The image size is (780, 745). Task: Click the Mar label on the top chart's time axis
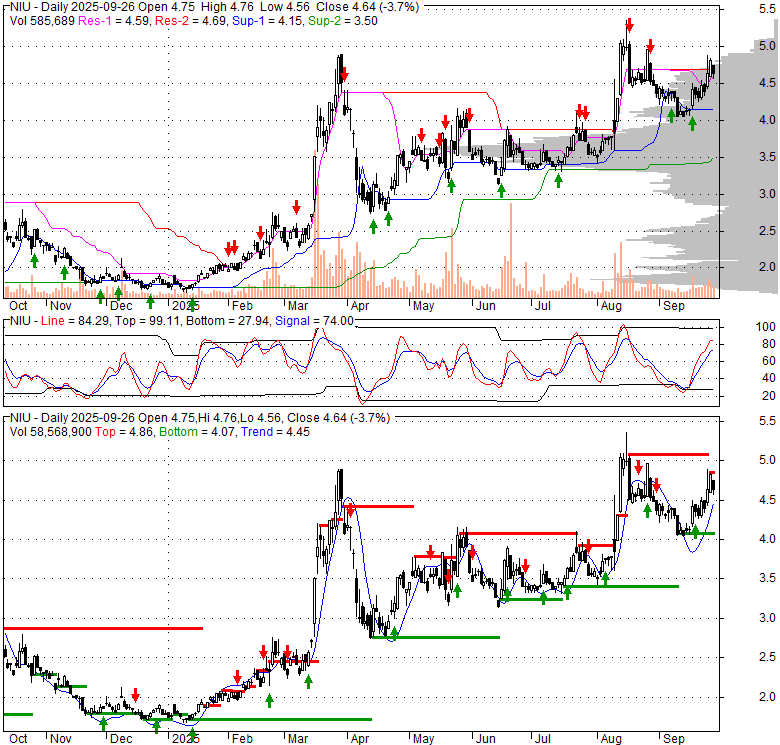297,306
